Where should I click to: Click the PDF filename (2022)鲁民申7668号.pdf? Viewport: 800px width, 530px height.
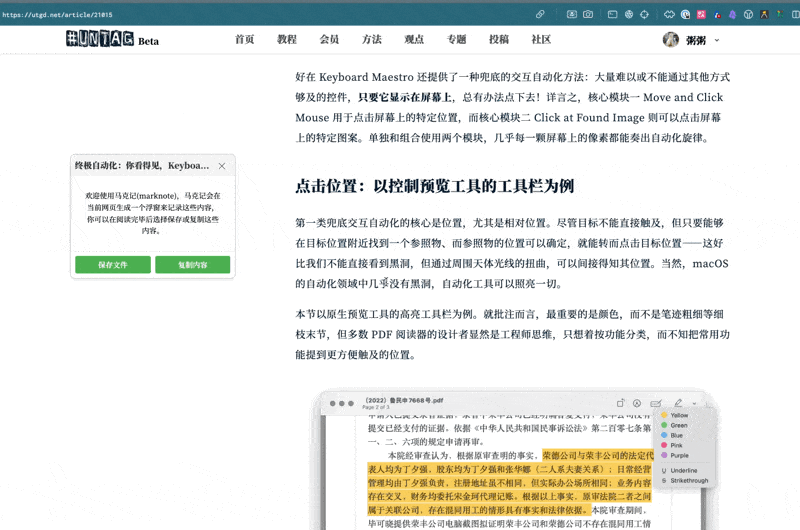pyautogui.click(x=404, y=400)
